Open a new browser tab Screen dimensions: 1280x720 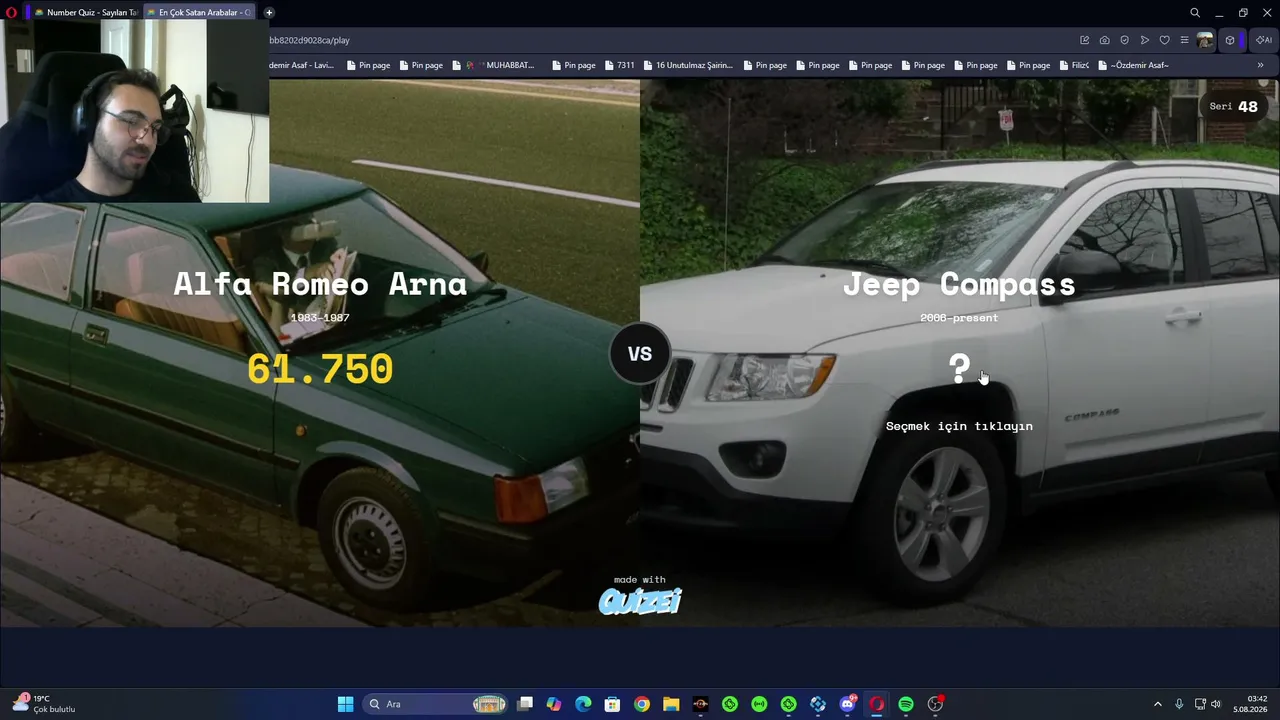(x=269, y=12)
